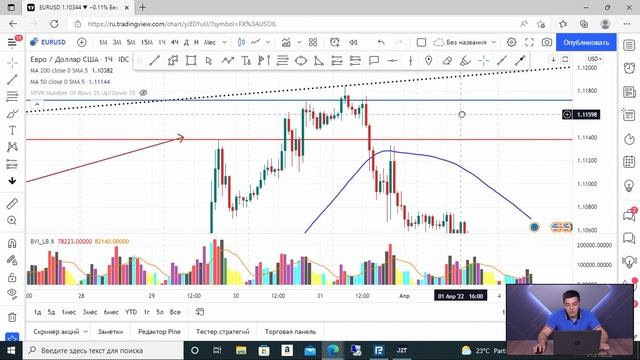Add symbol with plus circle icon
The image size is (640, 360).
(82, 42)
